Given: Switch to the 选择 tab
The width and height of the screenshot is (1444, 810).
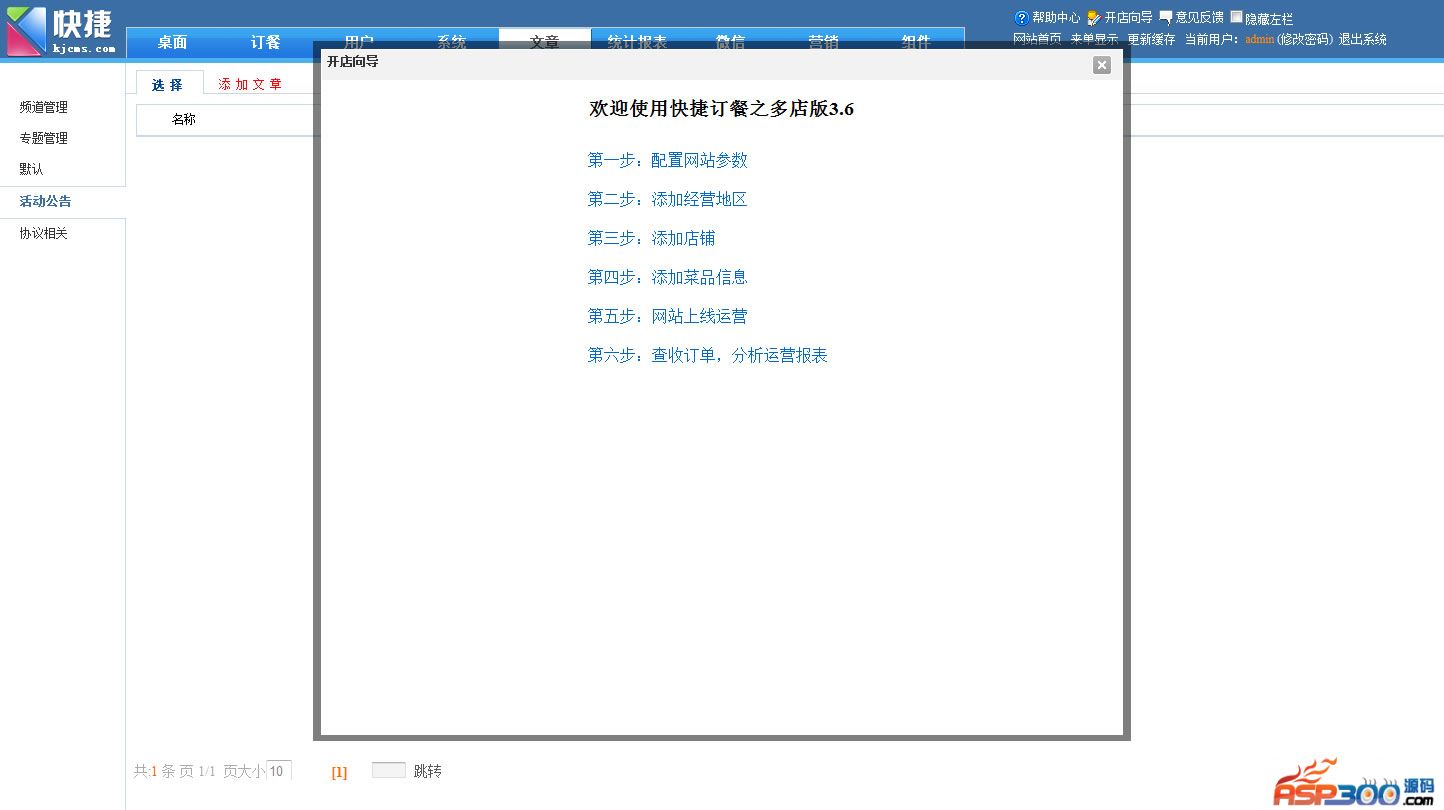Looking at the screenshot, I should [x=168, y=84].
